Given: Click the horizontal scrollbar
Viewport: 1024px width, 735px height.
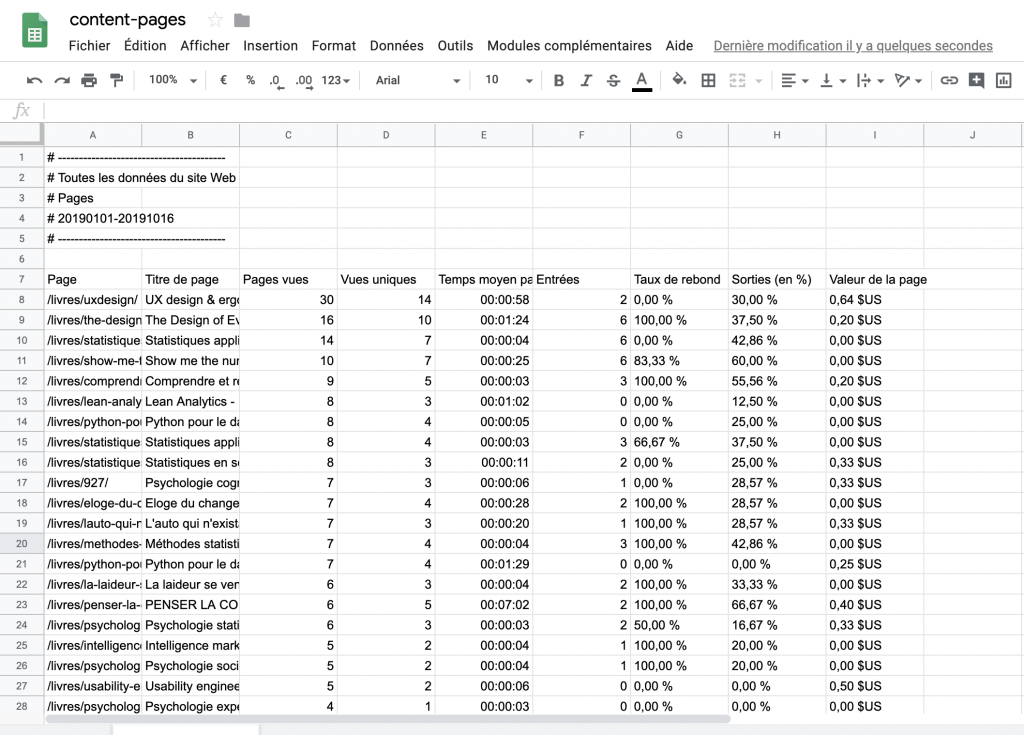Looking at the screenshot, I should (x=388, y=719).
